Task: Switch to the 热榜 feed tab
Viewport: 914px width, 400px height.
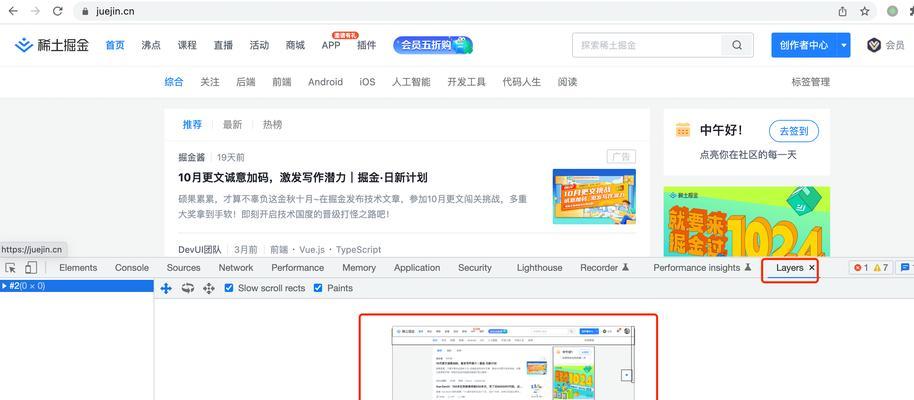Action: click(272, 124)
